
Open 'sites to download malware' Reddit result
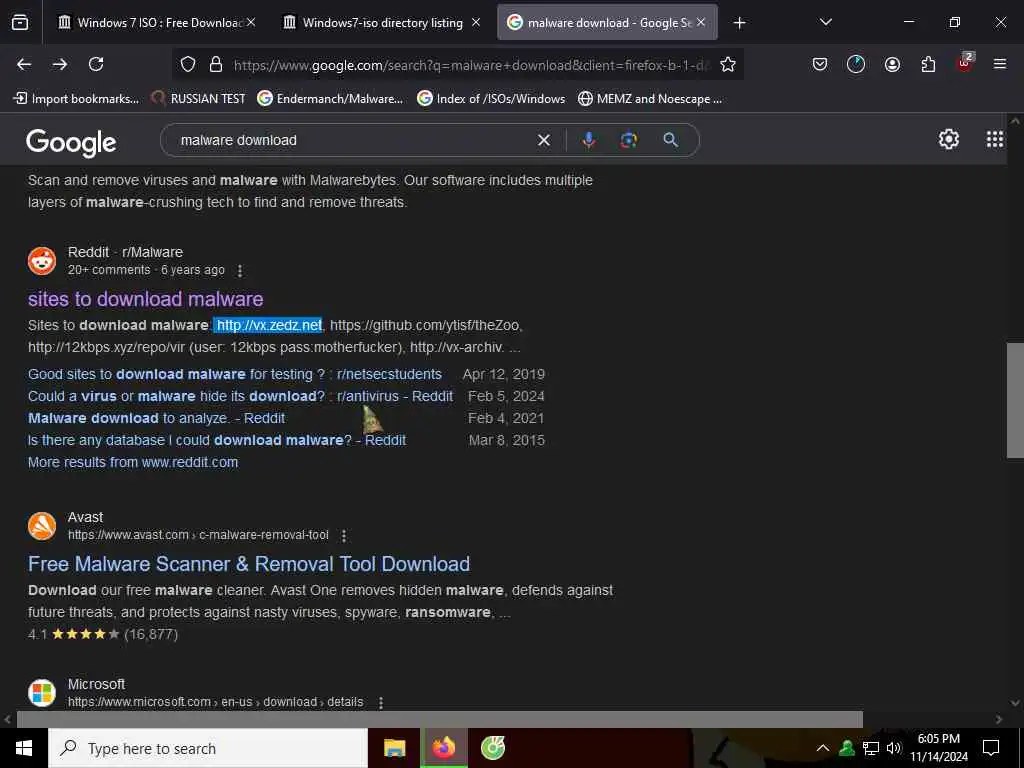click(x=146, y=299)
